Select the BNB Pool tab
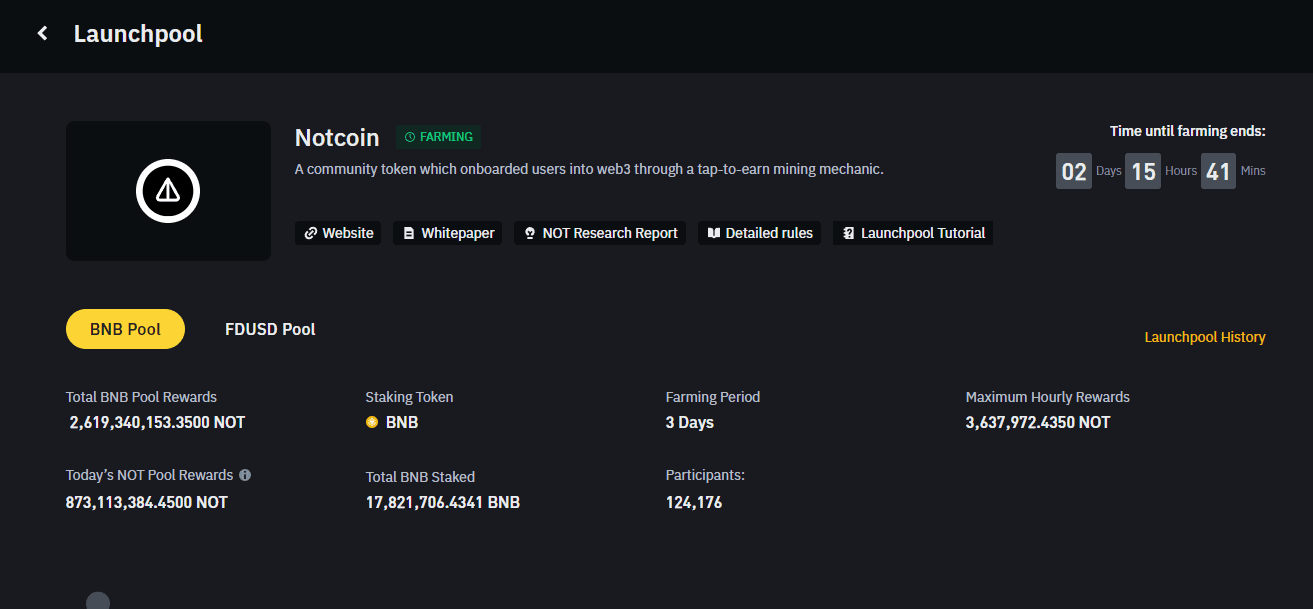The width and height of the screenshot is (1313, 609). coord(125,329)
